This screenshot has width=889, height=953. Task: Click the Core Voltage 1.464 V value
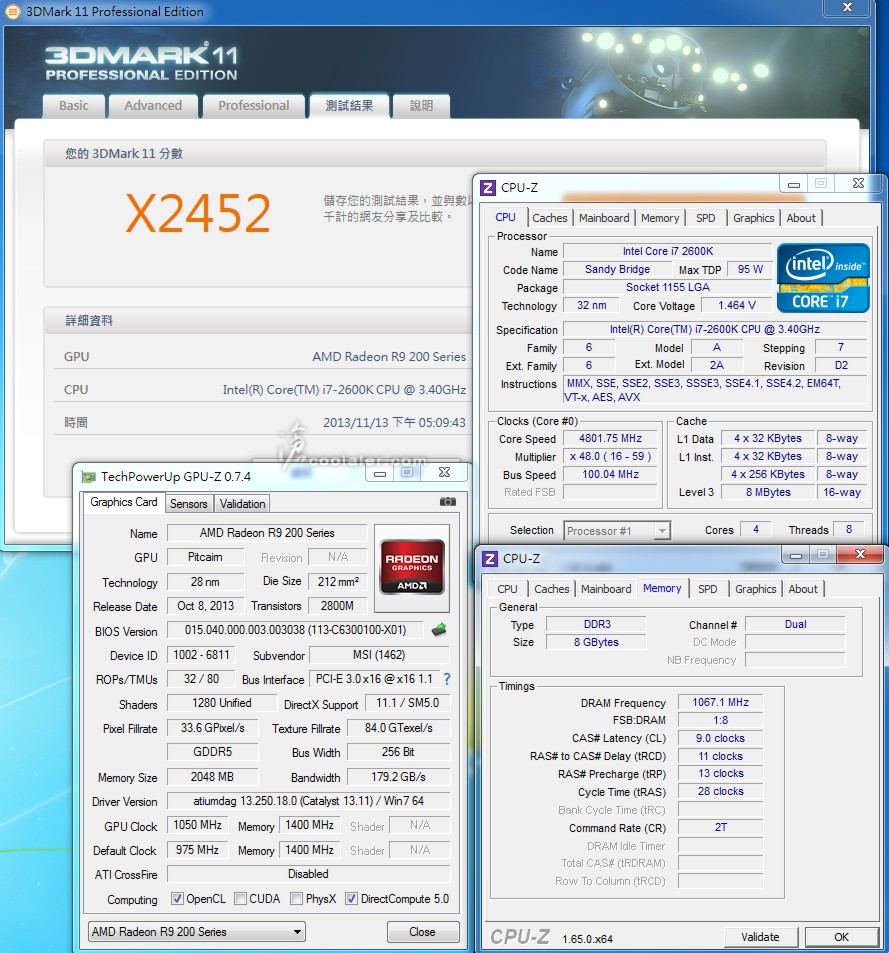(736, 305)
